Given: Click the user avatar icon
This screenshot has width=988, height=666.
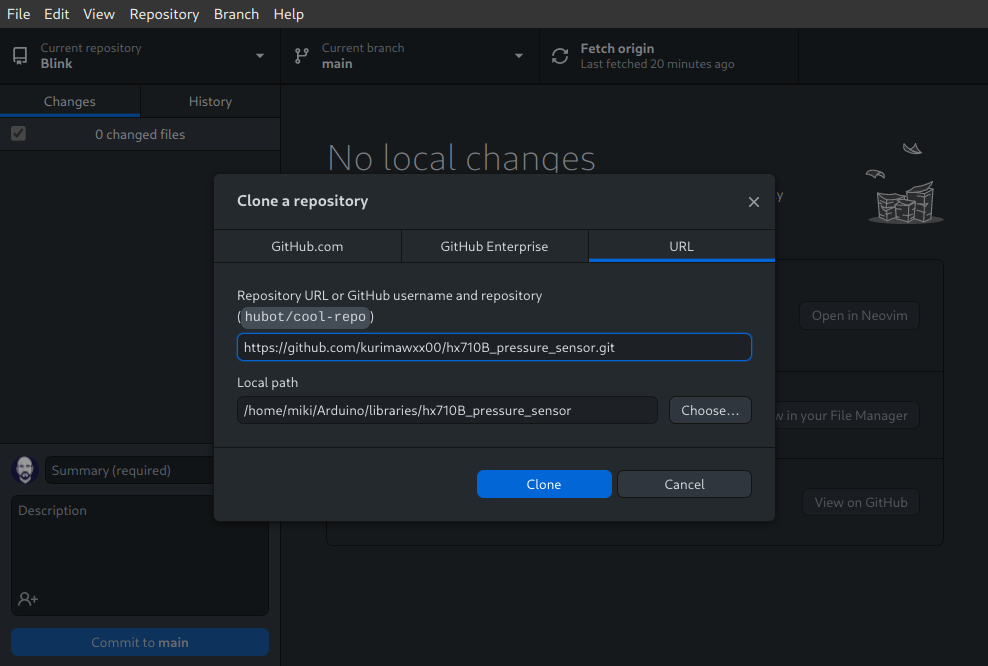Looking at the screenshot, I should tap(25, 470).
